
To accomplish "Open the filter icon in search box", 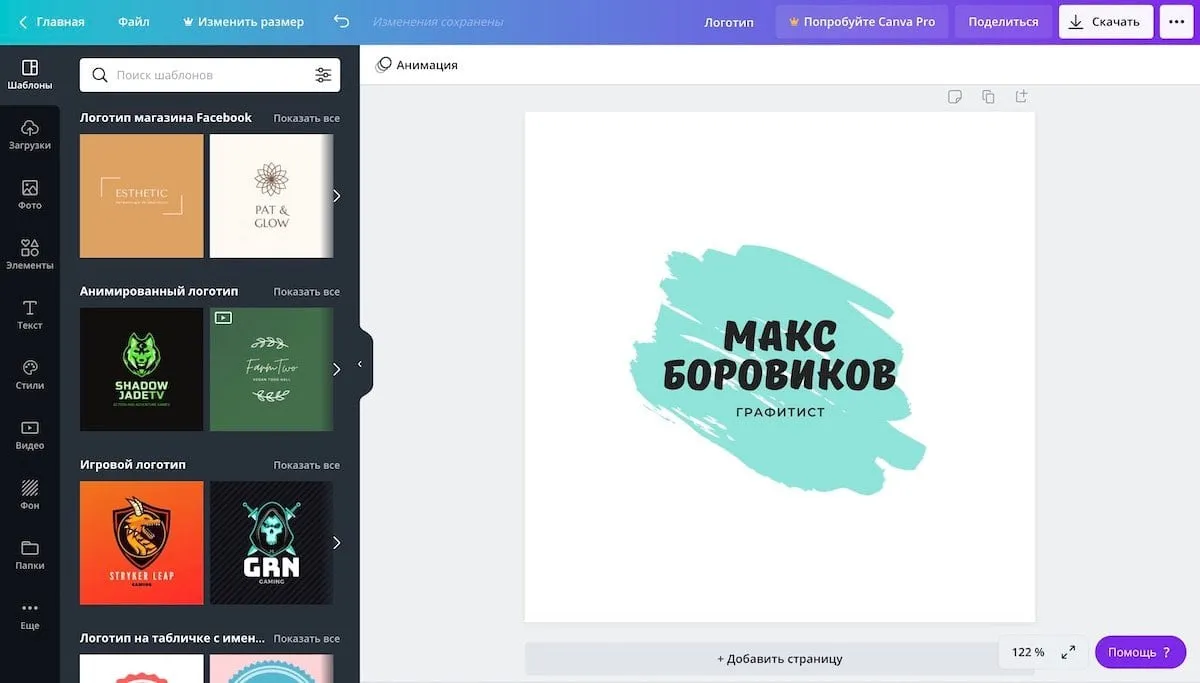I will tap(323, 75).
